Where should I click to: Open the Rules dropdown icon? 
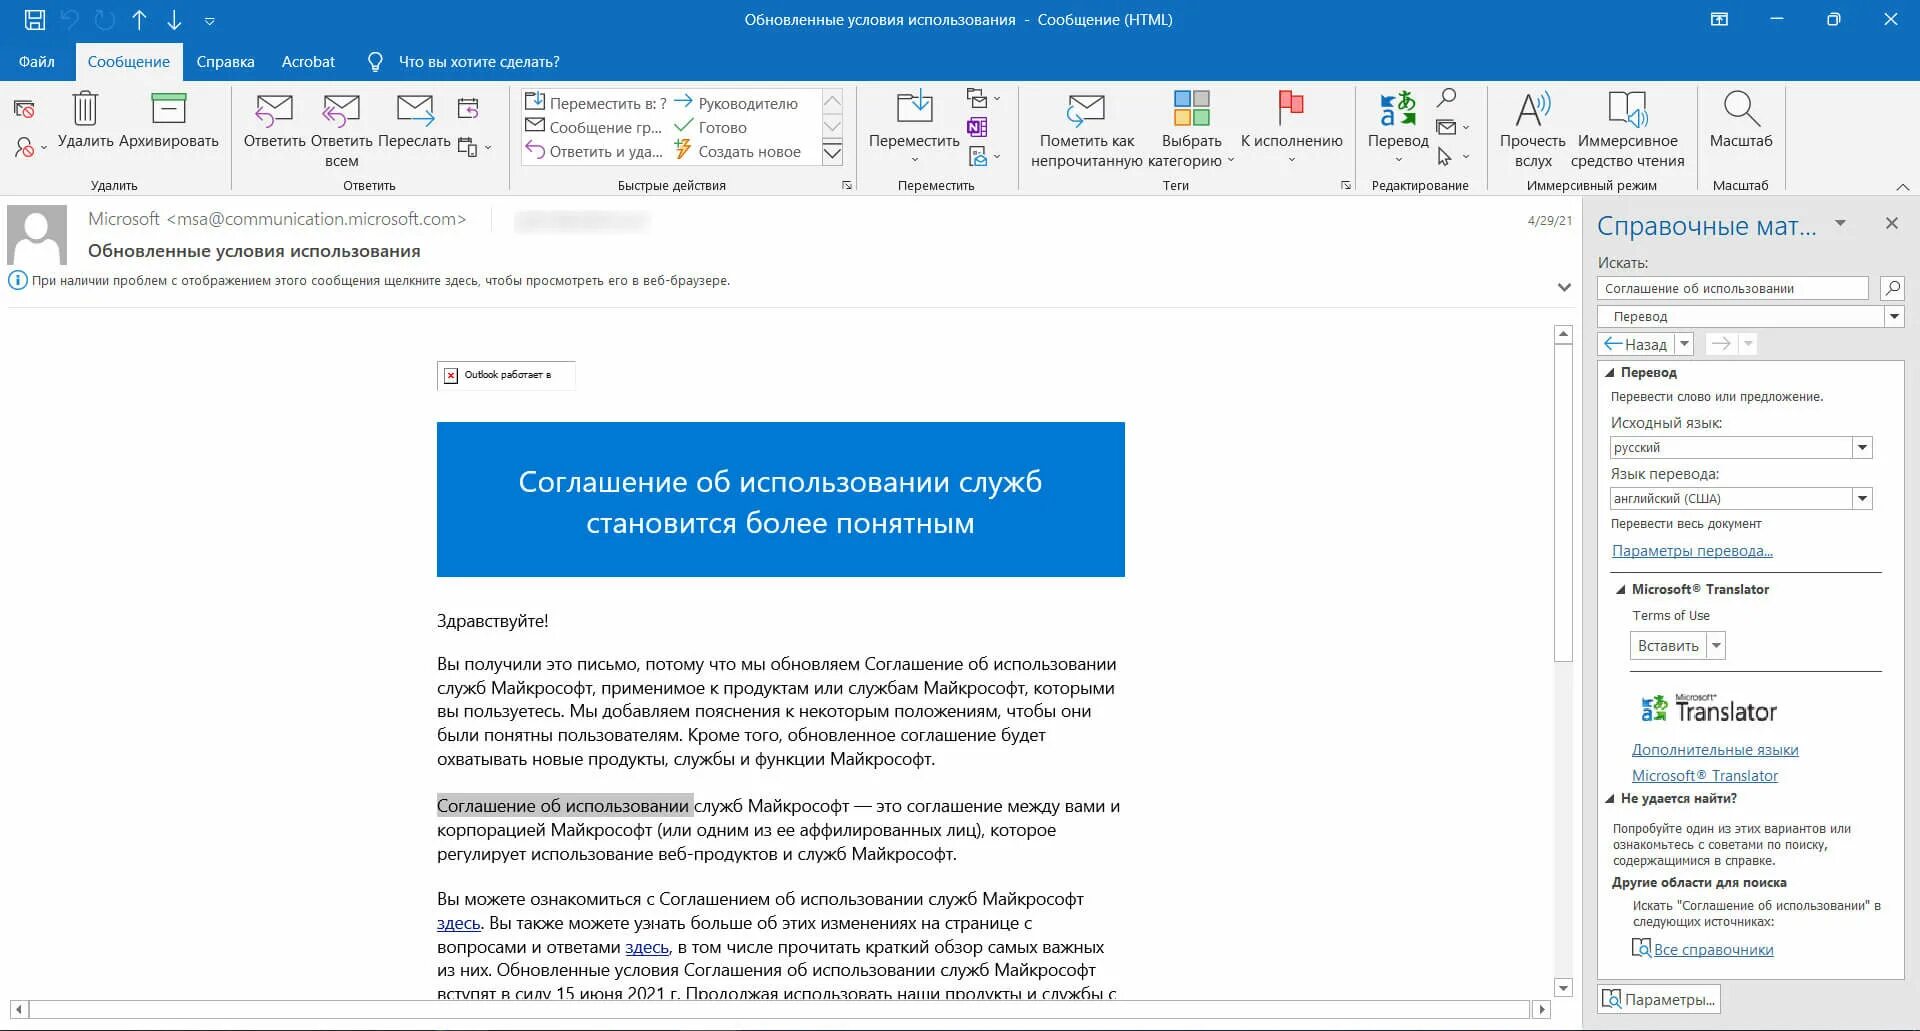click(984, 98)
